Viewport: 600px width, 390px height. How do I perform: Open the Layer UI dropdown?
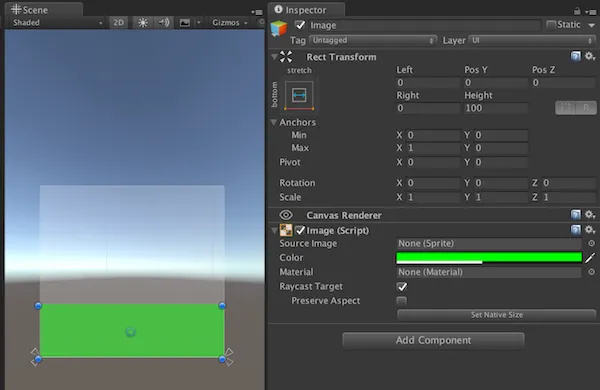pyautogui.click(x=532, y=40)
